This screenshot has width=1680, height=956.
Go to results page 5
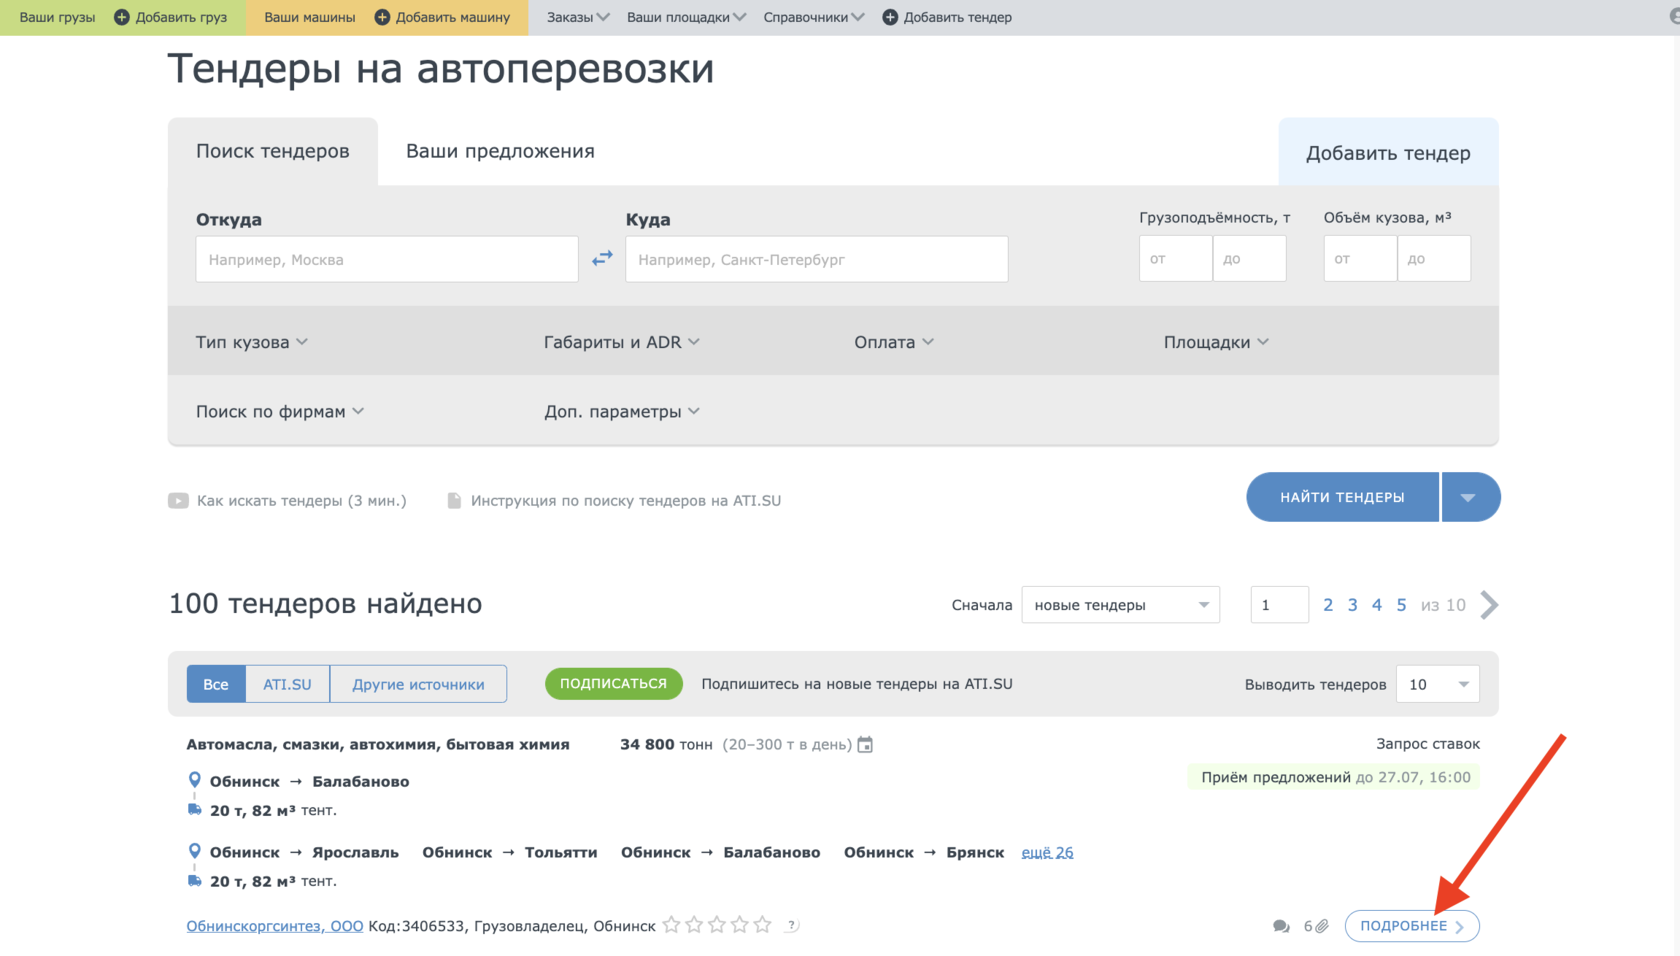click(x=1401, y=605)
